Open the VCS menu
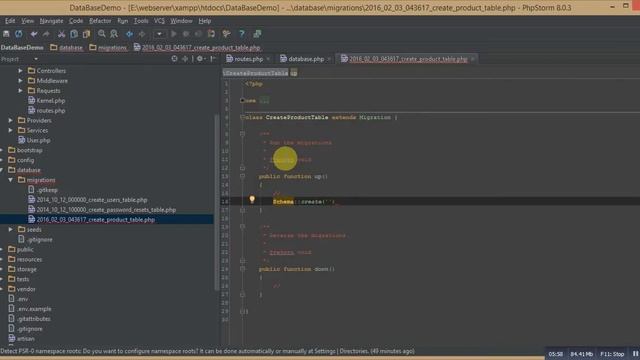 159,21
